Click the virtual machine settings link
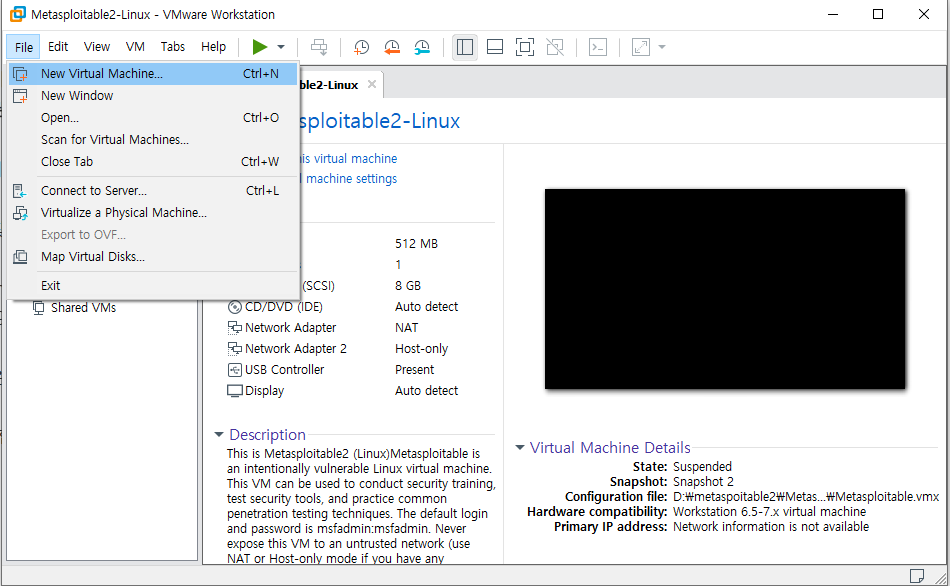The height and width of the screenshot is (586, 950). (349, 178)
